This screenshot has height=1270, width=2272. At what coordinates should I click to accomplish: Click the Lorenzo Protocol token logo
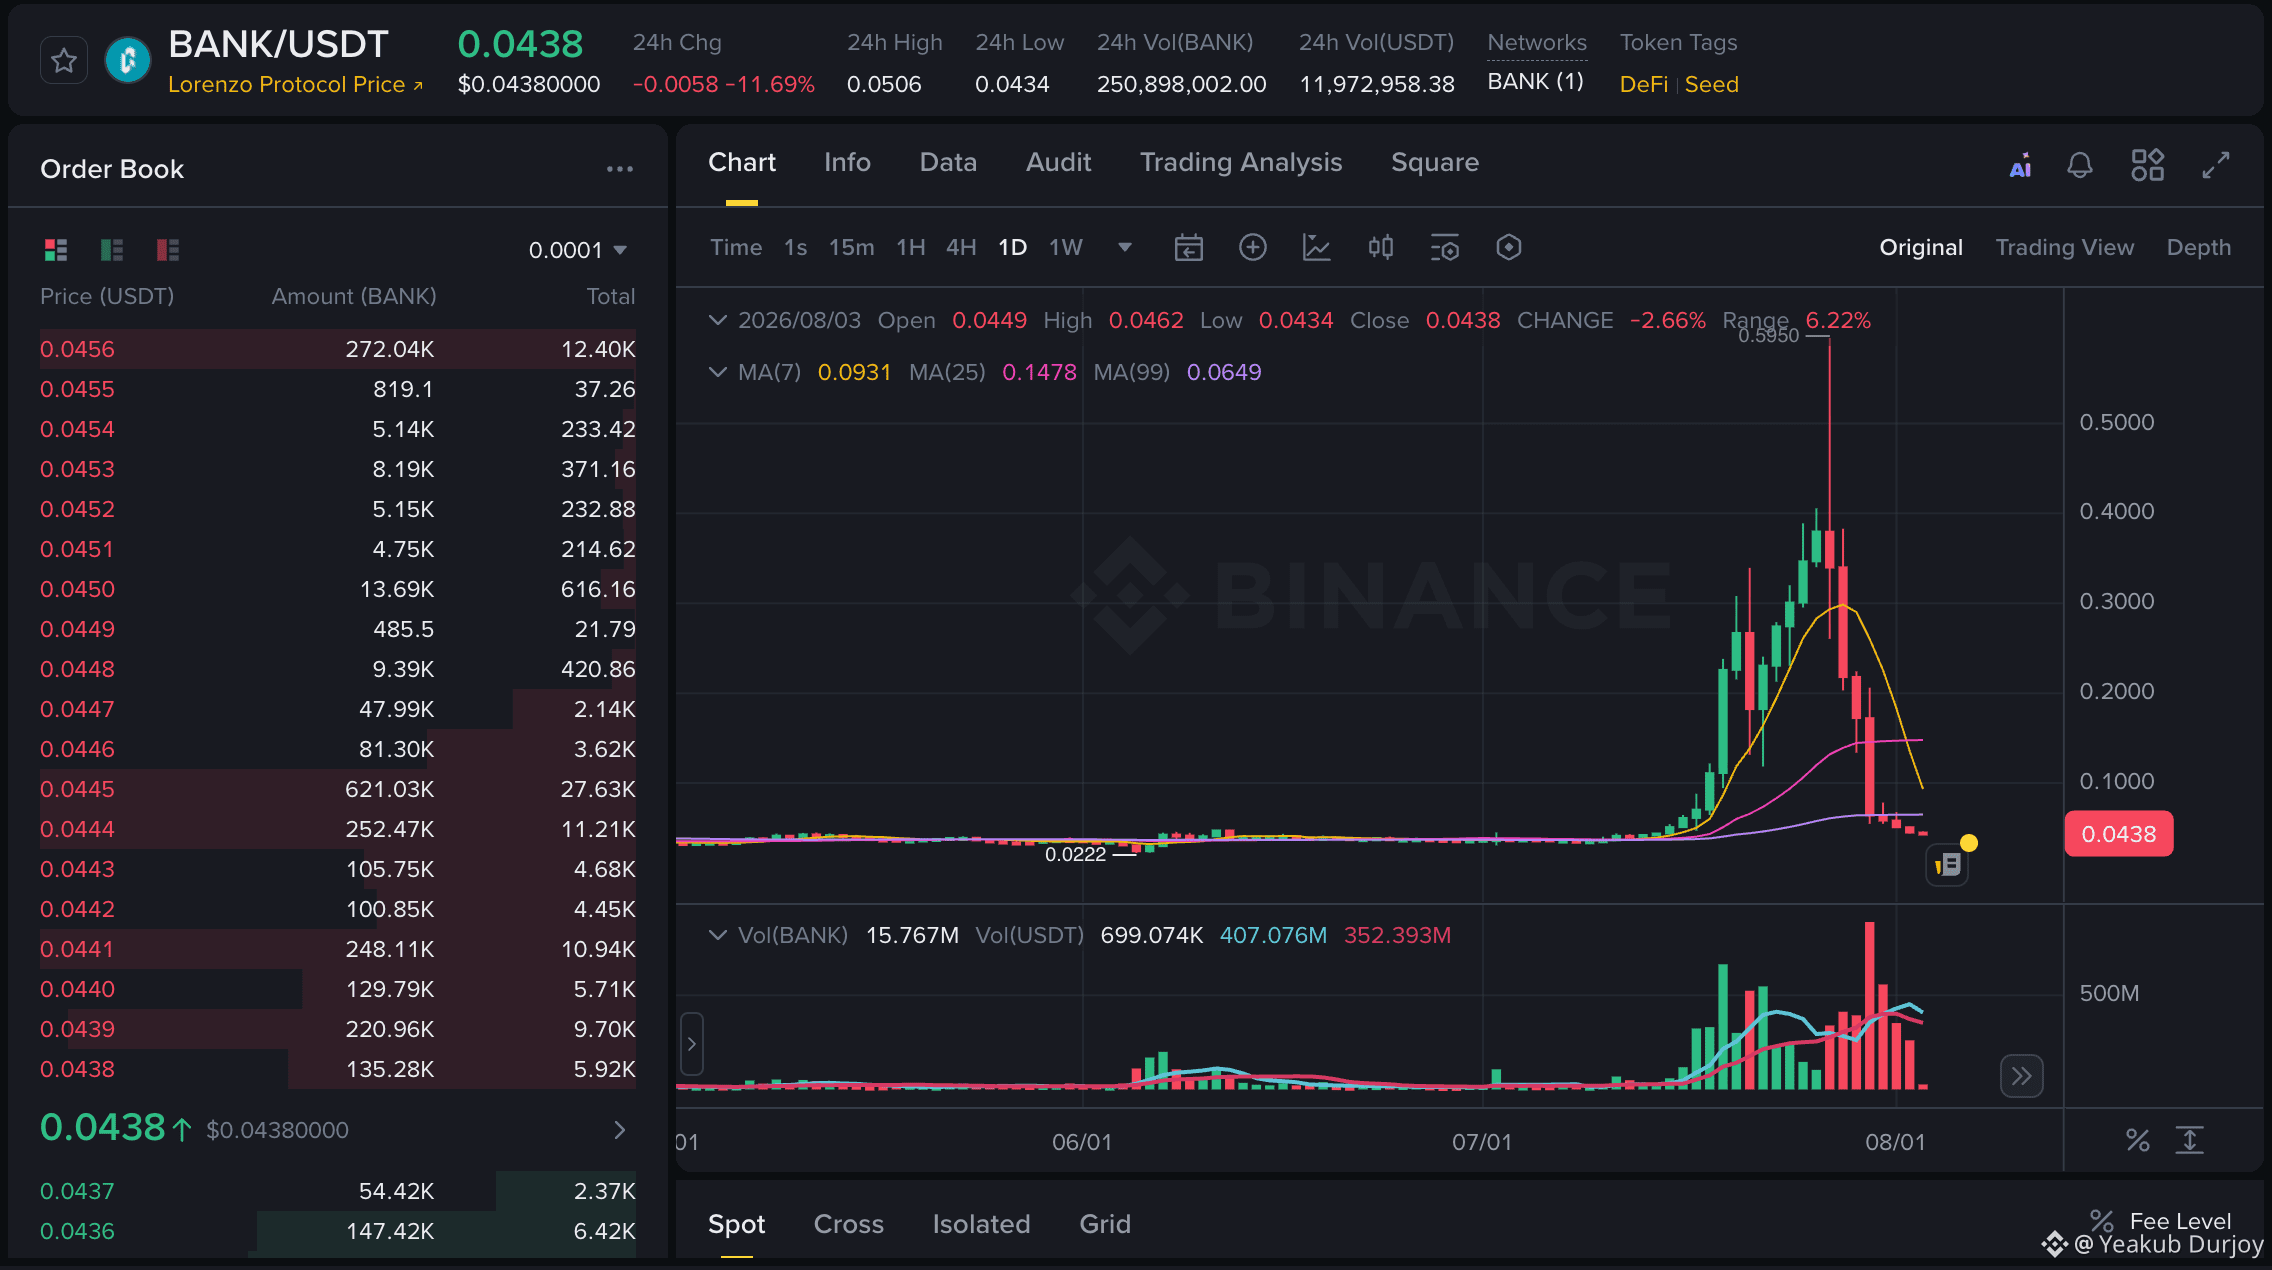pyautogui.click(x=128, y=61)
